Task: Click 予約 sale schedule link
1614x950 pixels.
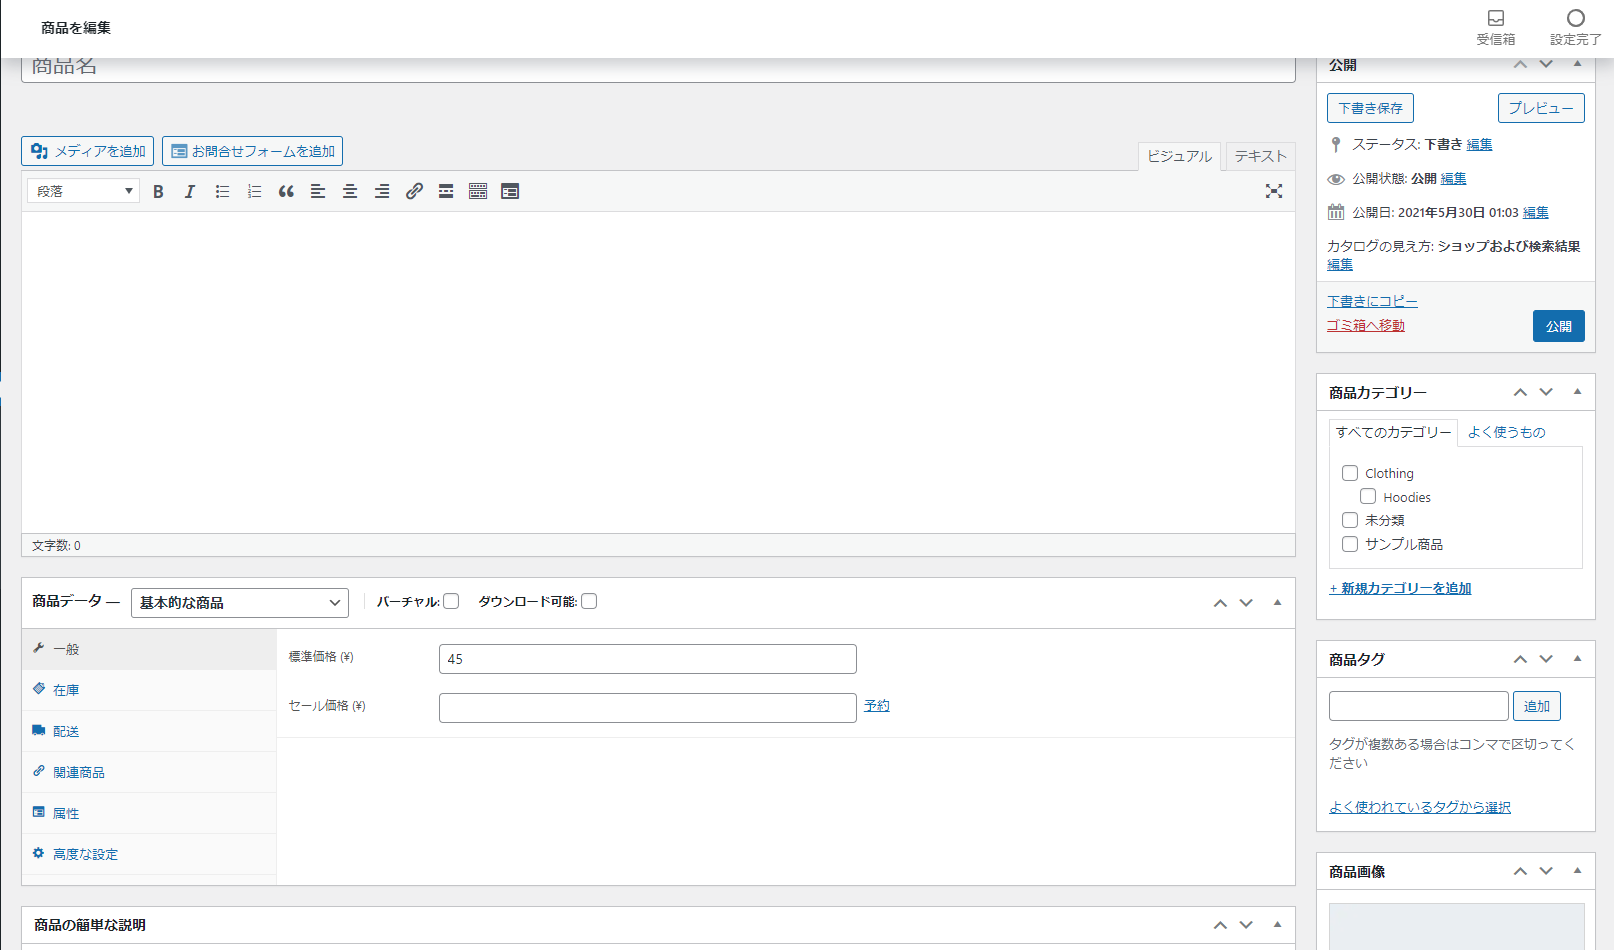Action: point(877,705)
